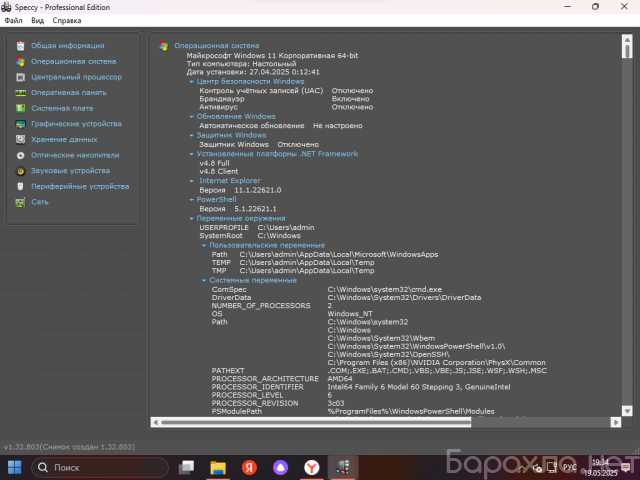Click the taskbar Поиск search box

100,467
